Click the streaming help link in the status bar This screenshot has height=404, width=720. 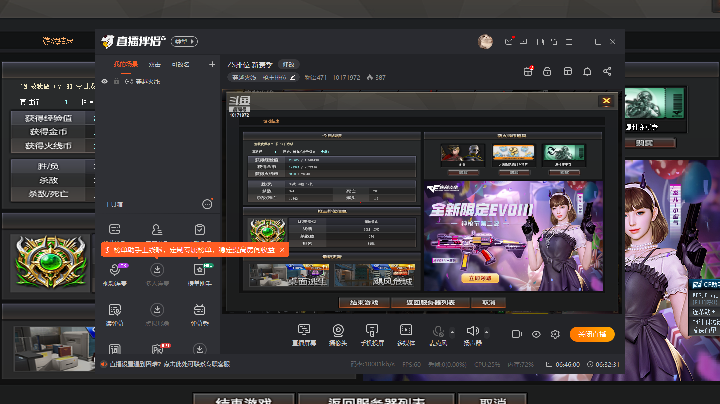(x=169, y=364)
